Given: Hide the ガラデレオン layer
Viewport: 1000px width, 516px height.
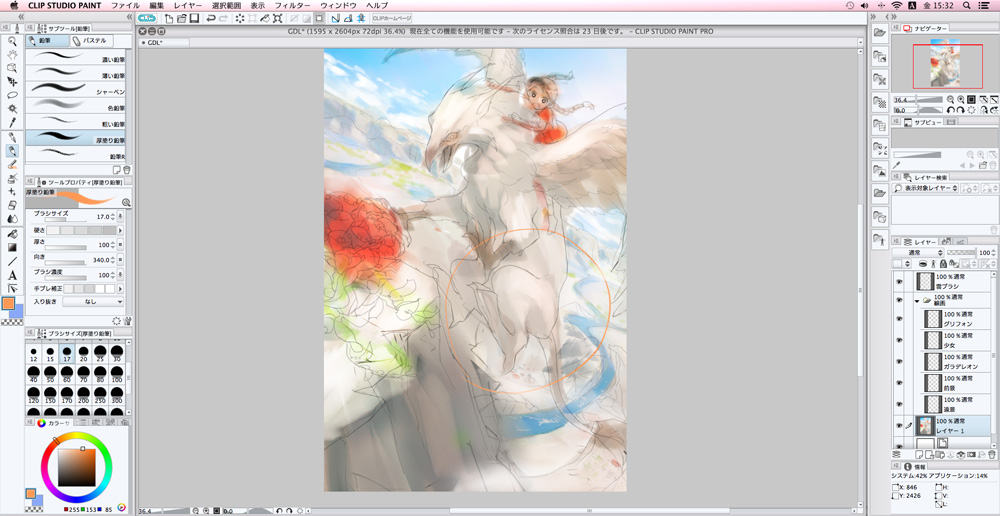Looking at the screenshot, I should point(899,361).
